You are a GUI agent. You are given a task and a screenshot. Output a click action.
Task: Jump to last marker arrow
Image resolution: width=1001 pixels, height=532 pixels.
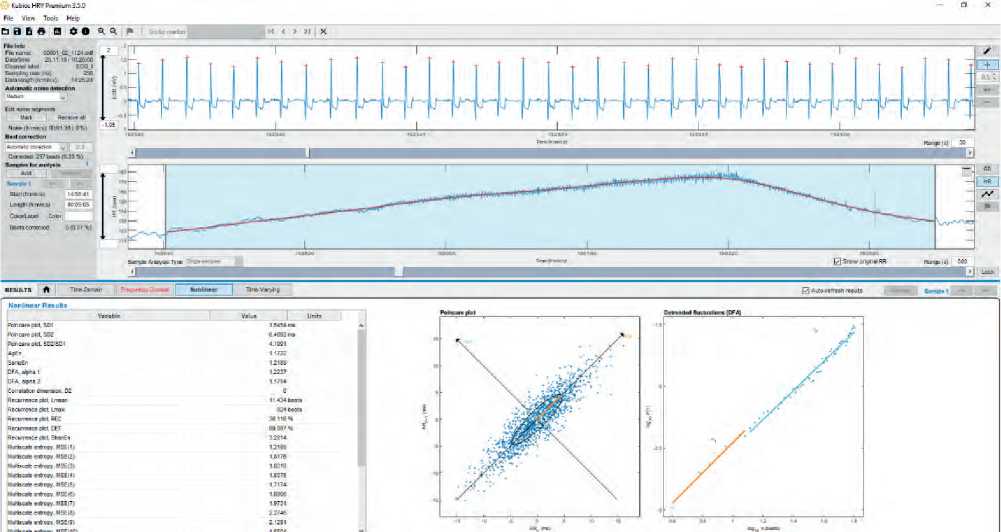point(308,31)
